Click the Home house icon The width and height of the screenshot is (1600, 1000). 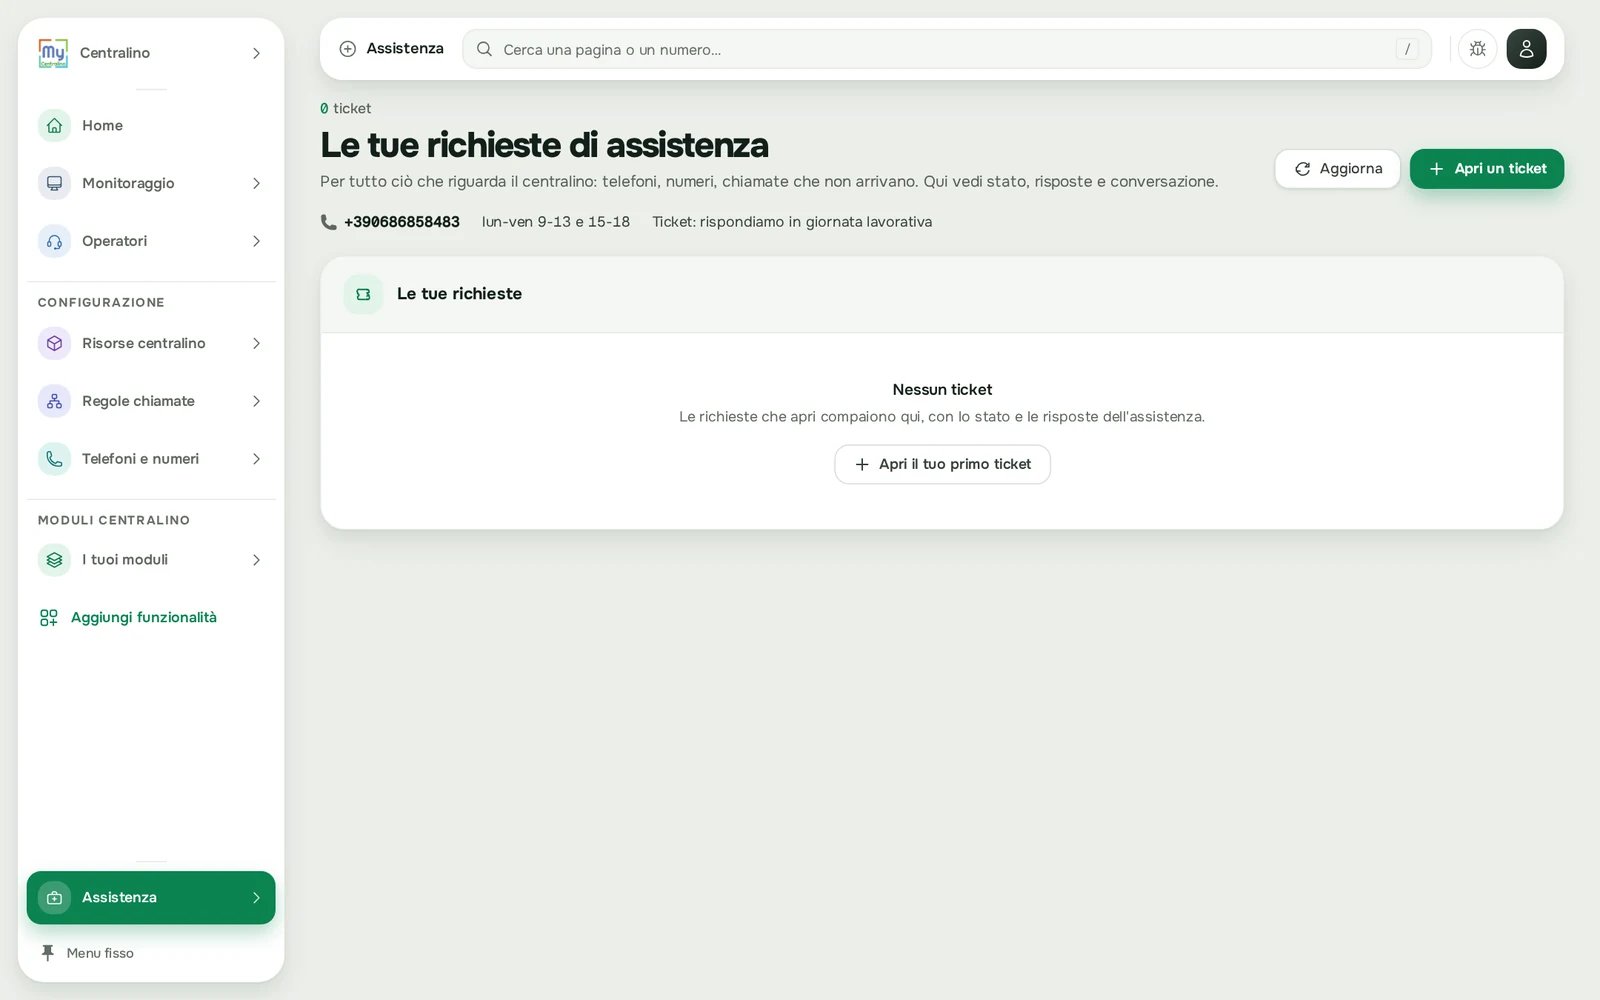click(x=54, y=125)
